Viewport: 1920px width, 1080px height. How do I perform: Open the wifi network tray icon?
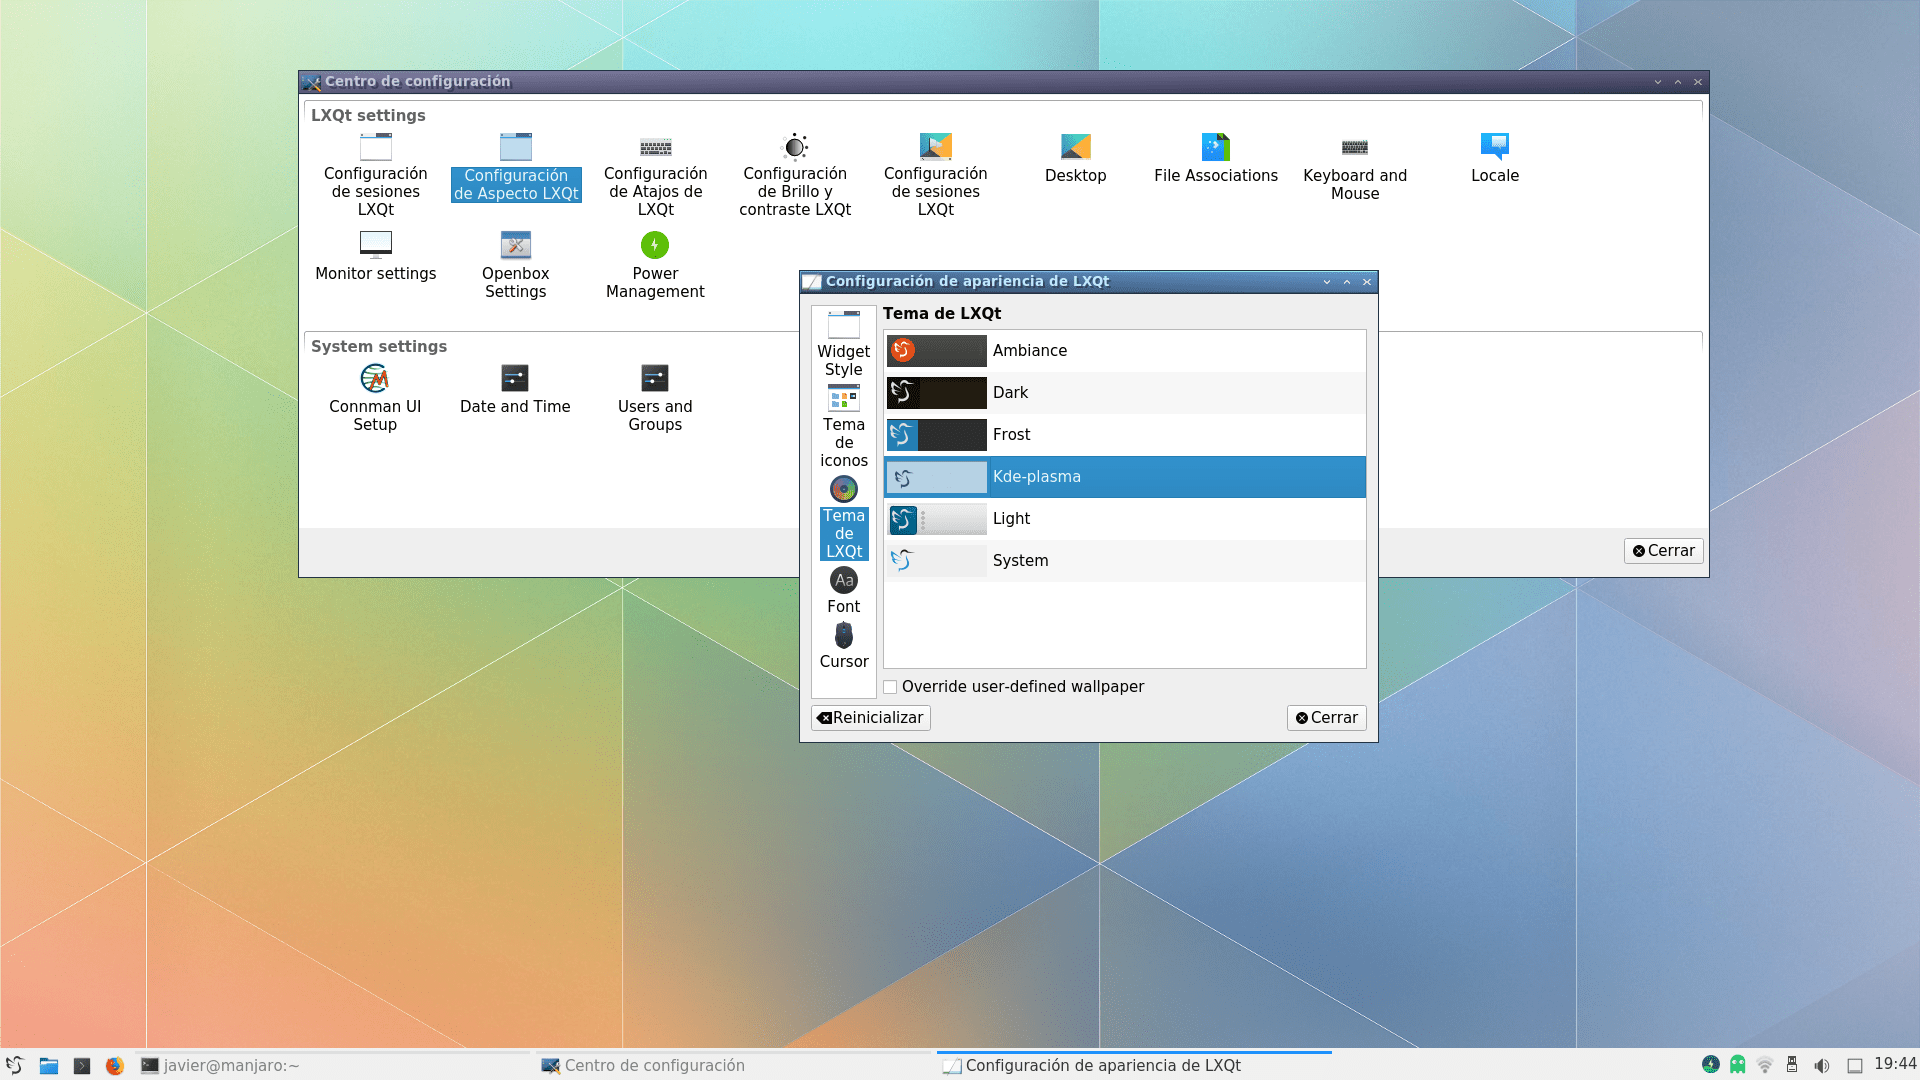[1765, 1065]
